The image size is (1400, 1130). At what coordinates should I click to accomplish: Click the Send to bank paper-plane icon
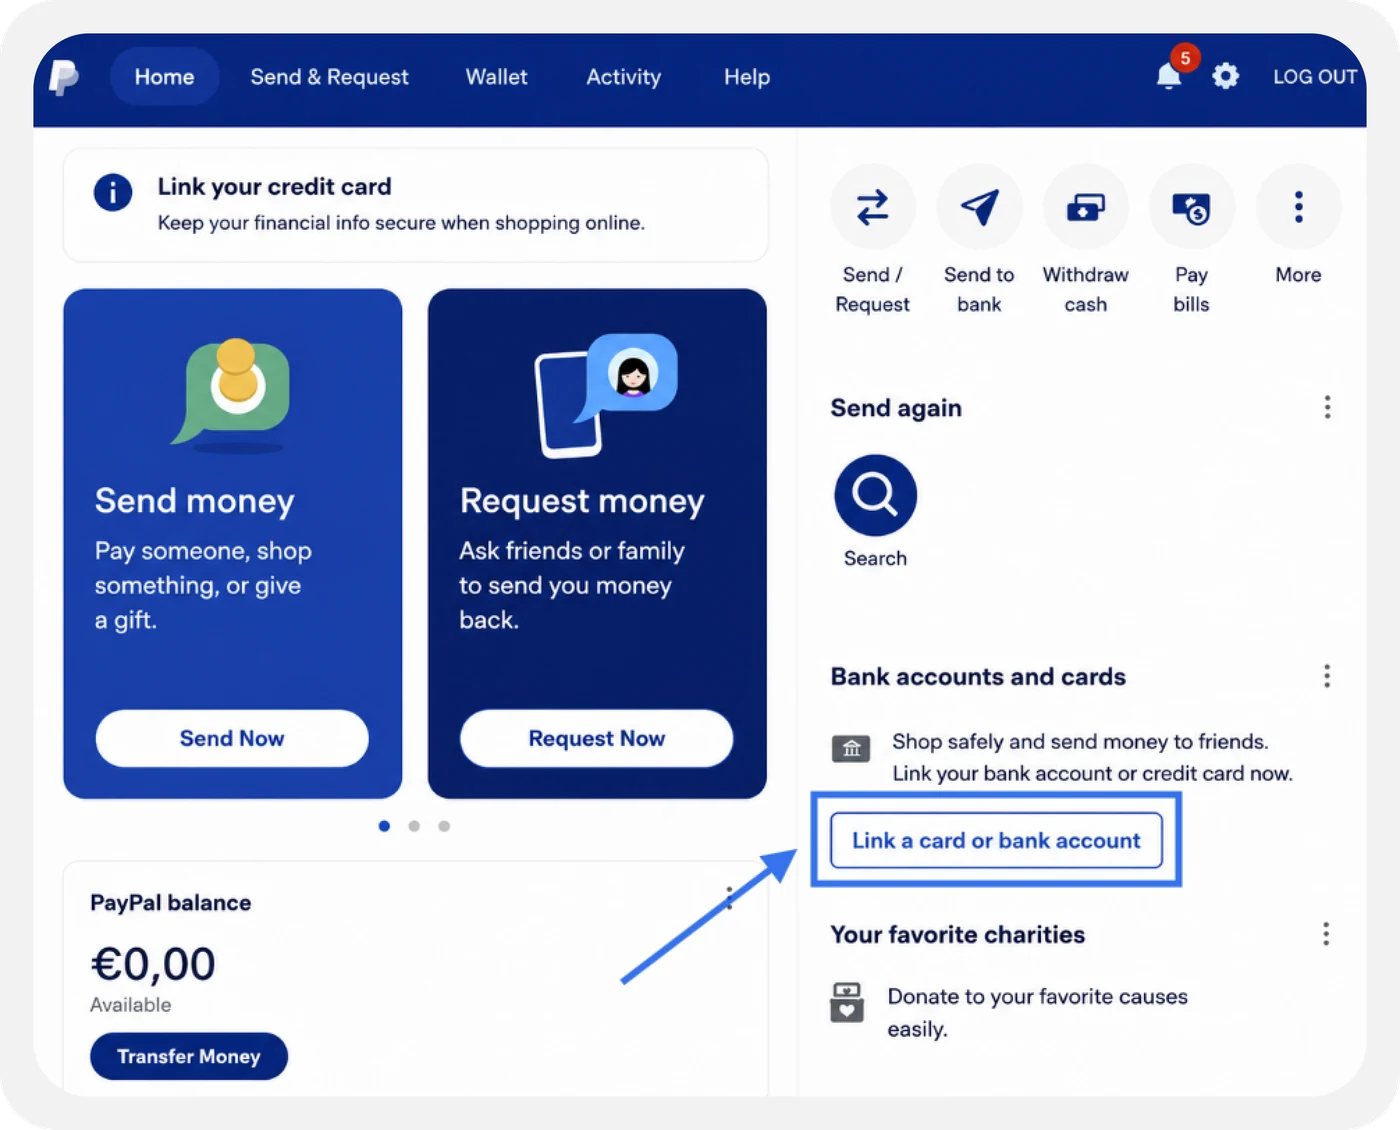(x=979, y=207)
